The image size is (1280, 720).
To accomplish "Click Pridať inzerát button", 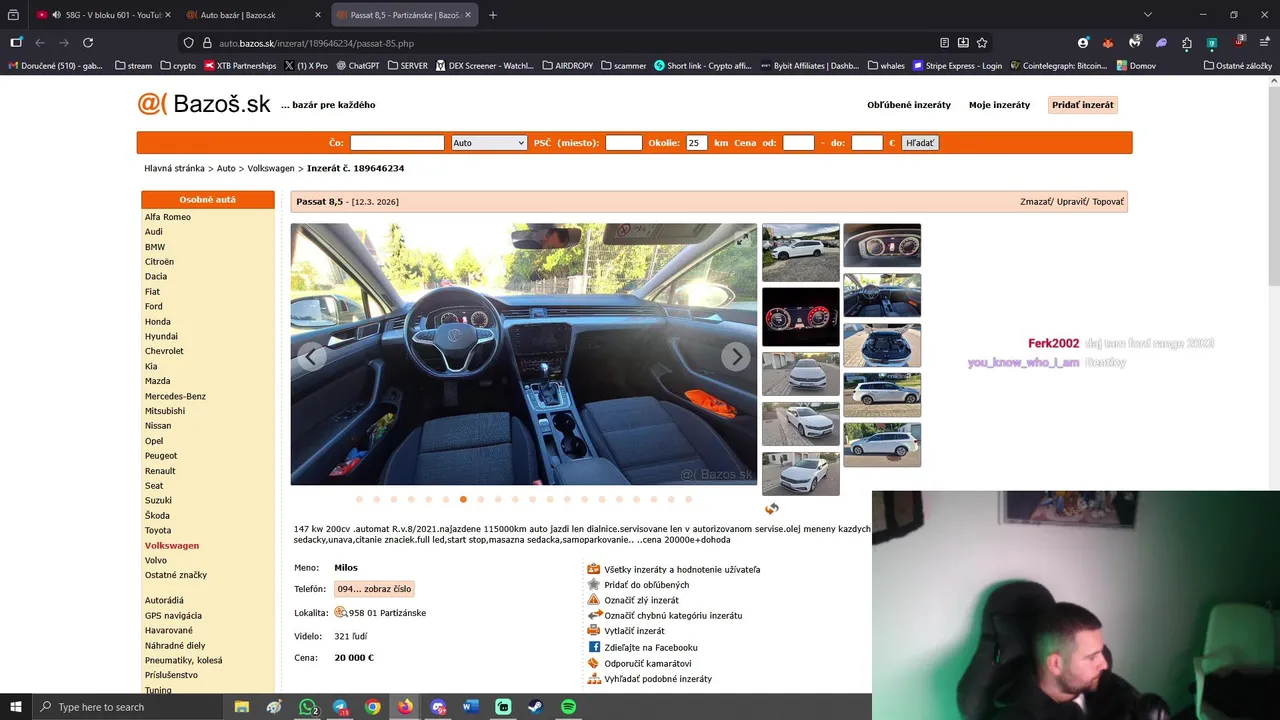I will [1083, 105].
